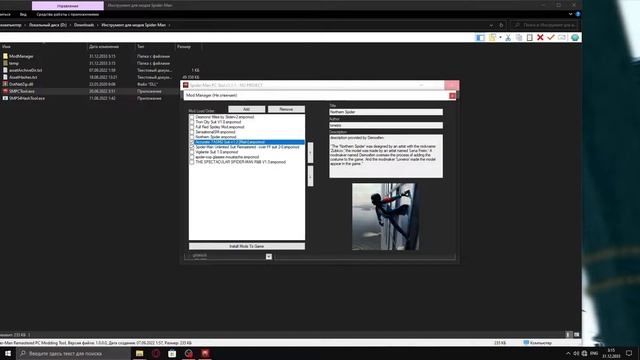The height and width of the screenshot is (360, 640).
Task: Toggle checkbox for Tron City Suit V1.0
Action: coord(192,122)
